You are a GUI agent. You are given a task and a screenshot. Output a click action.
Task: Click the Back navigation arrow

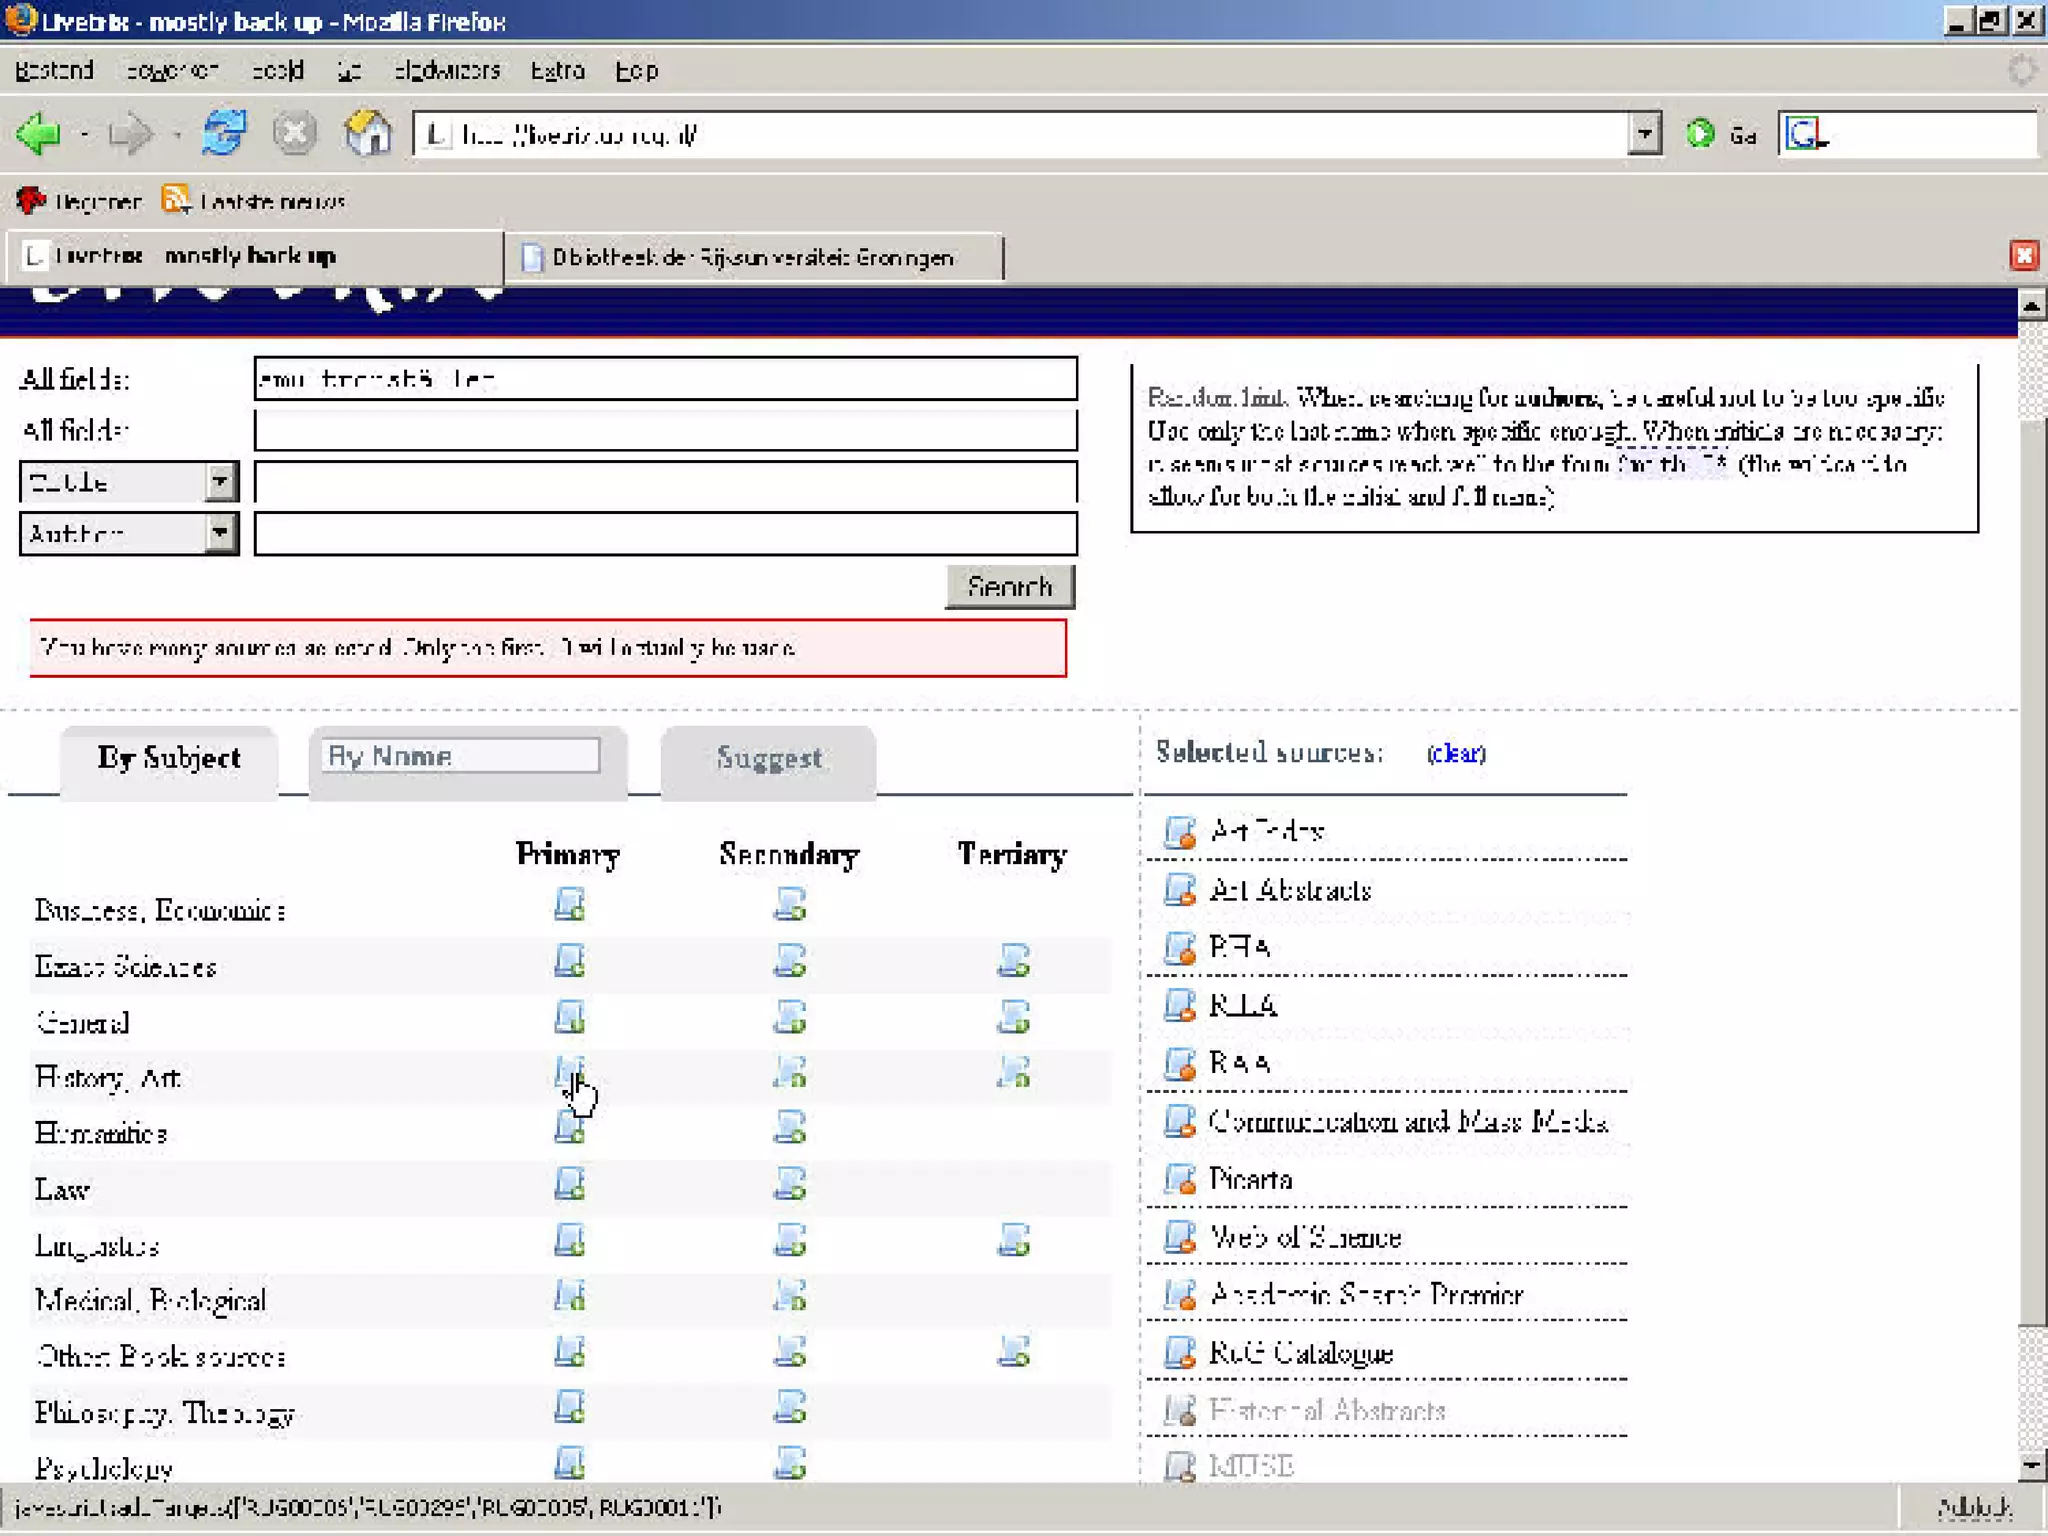[x=40, y=133]
